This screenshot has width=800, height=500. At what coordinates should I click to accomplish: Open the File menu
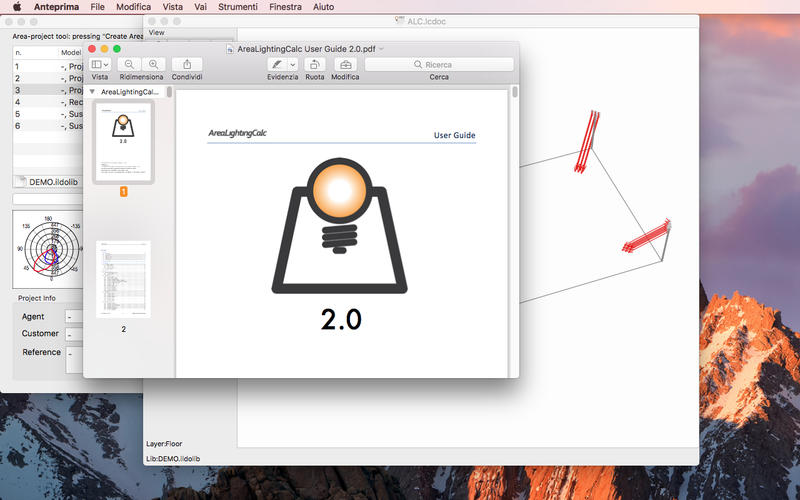(x=97, y=7)
